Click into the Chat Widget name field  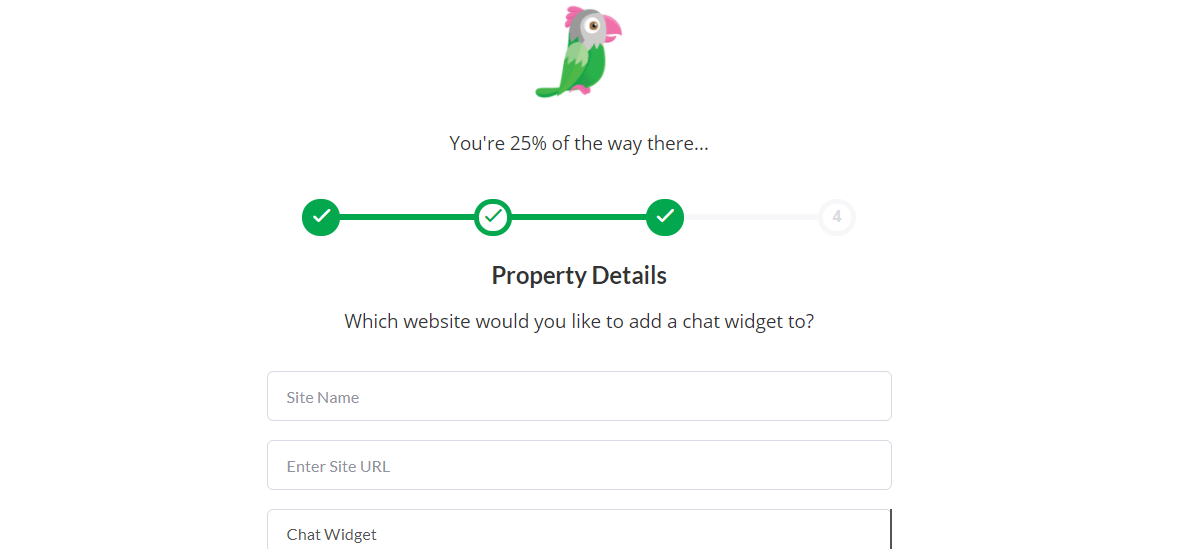click(x=579, y=534)
